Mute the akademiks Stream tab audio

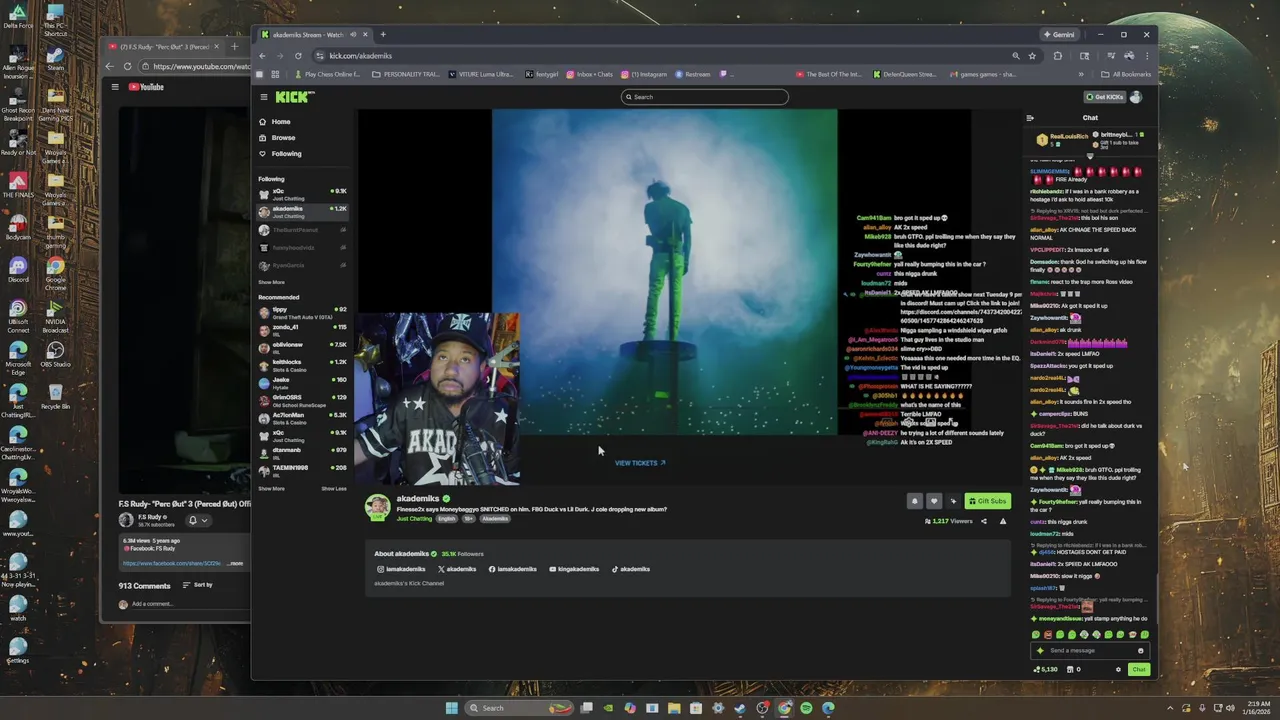[353, 34]
